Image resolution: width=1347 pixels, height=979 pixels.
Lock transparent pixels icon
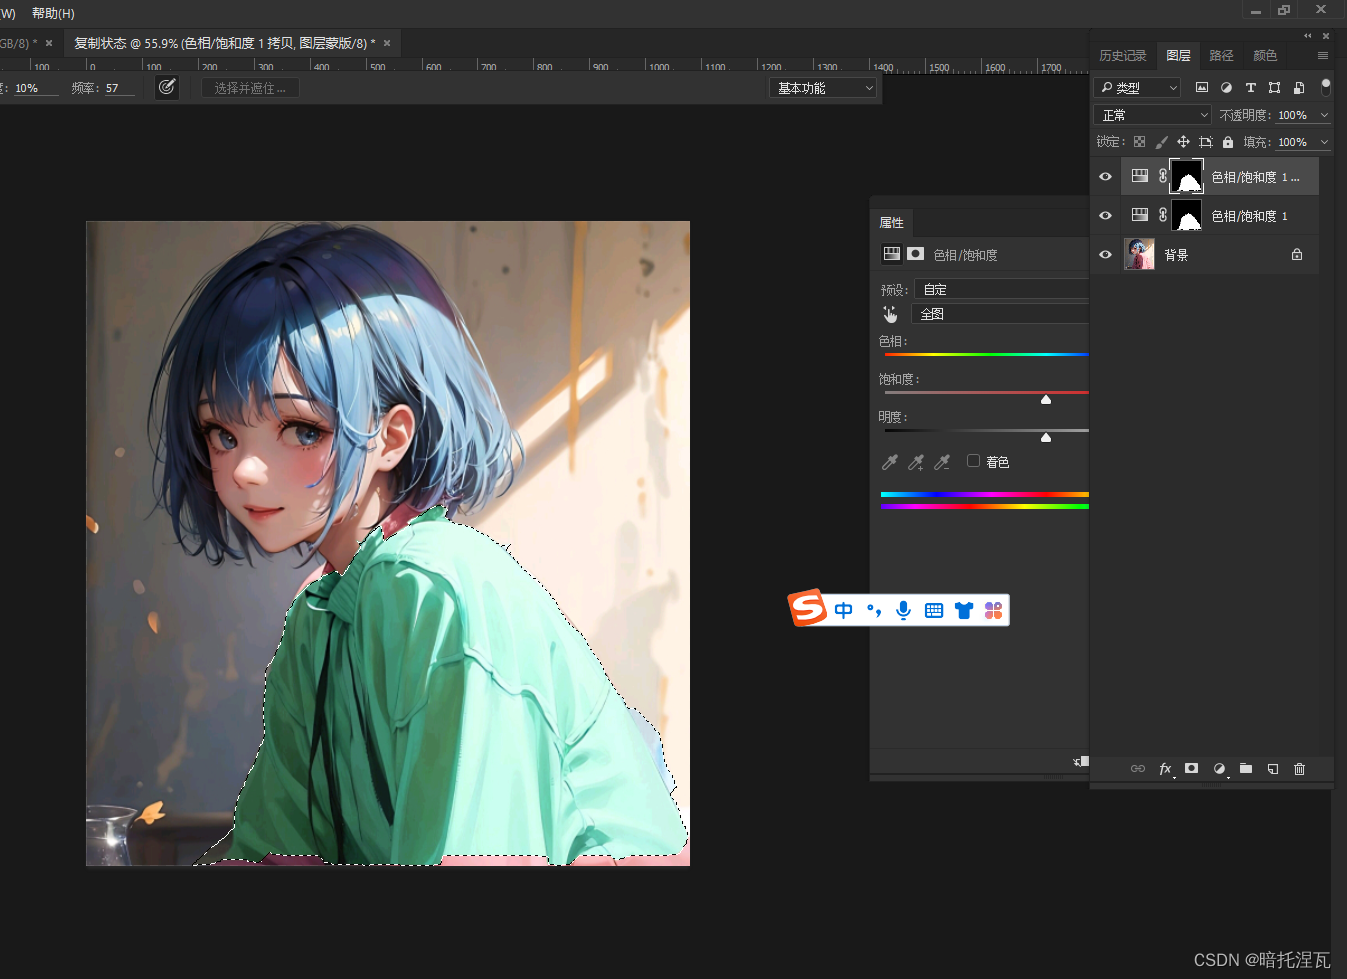click(x=1139, y=142)
